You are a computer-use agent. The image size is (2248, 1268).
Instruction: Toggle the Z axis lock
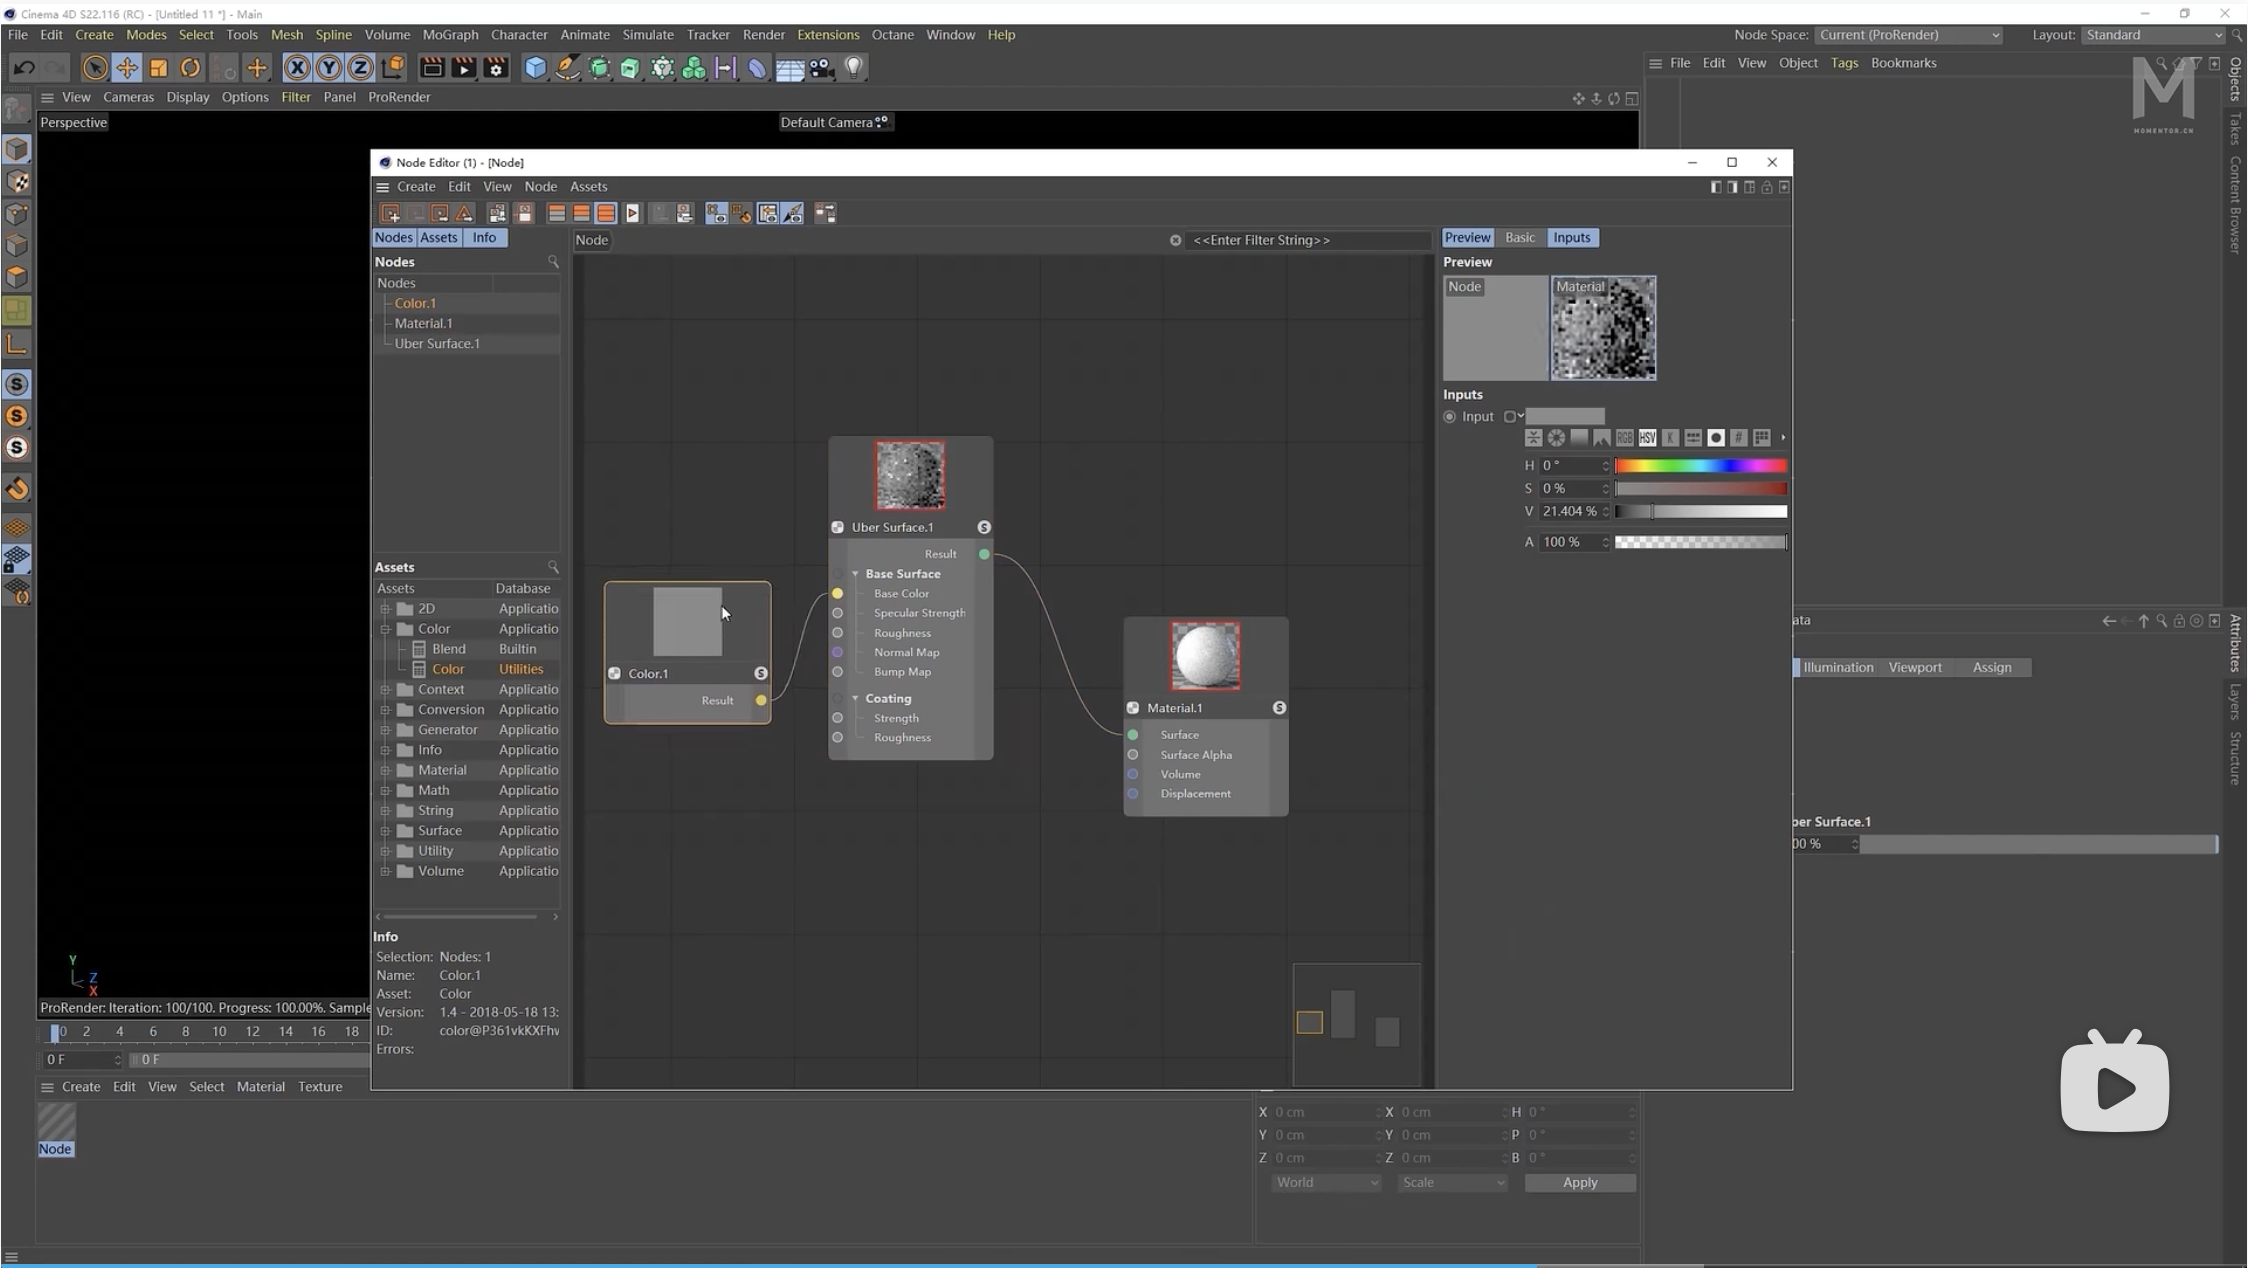point(360,68)
